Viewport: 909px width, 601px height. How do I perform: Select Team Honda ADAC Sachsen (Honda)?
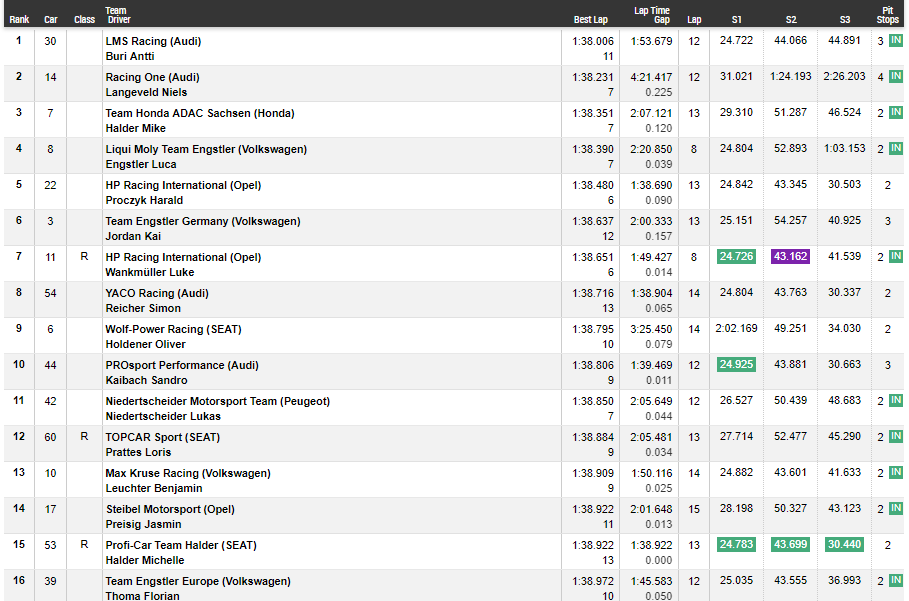(200, 113)
